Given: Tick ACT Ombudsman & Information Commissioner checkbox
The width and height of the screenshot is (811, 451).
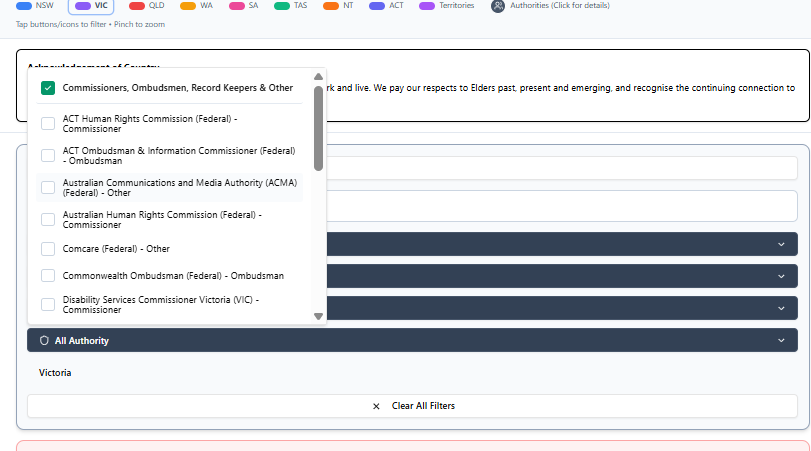Looking at the screenshot, I should tap(48, 156).
